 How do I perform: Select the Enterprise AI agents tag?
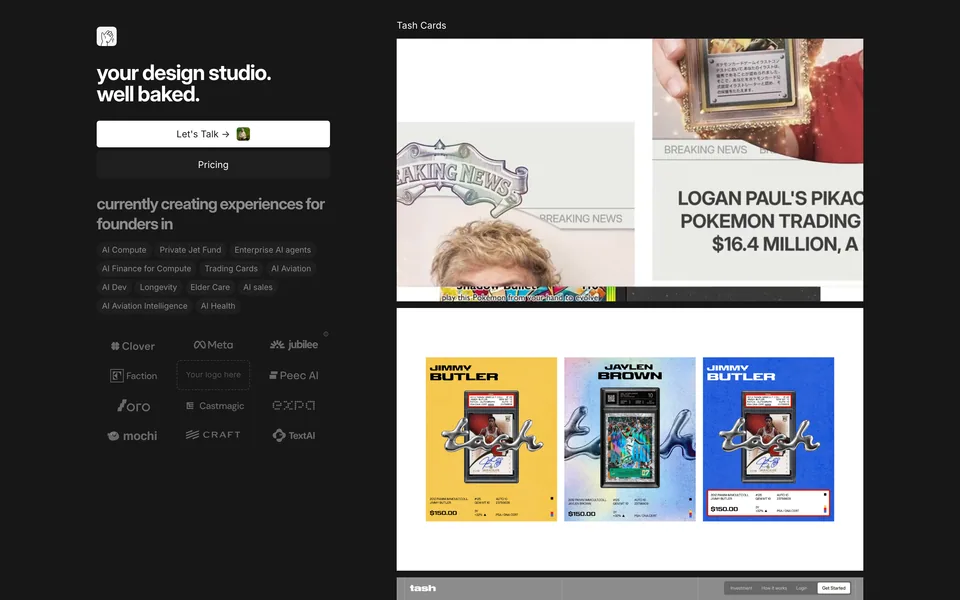pos(272,250)
